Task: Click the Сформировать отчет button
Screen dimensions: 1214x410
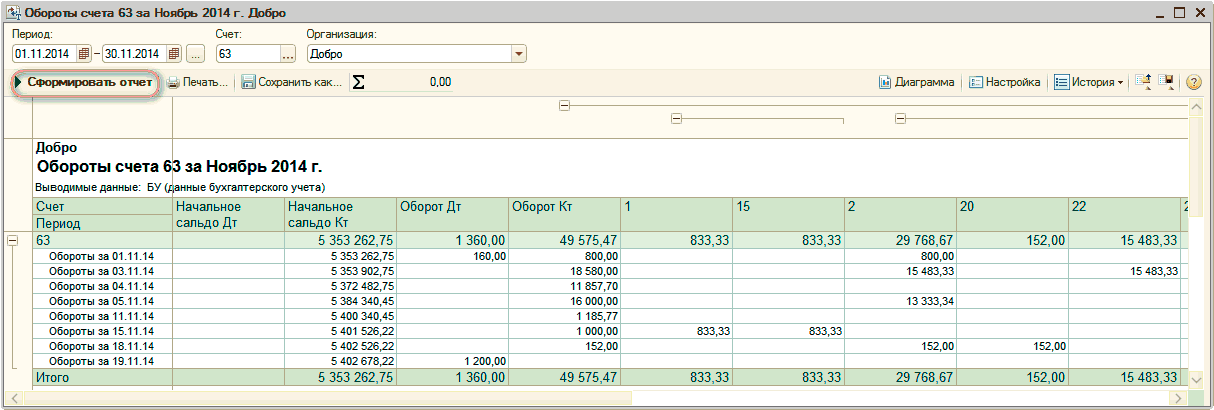Action: [86, 82]
